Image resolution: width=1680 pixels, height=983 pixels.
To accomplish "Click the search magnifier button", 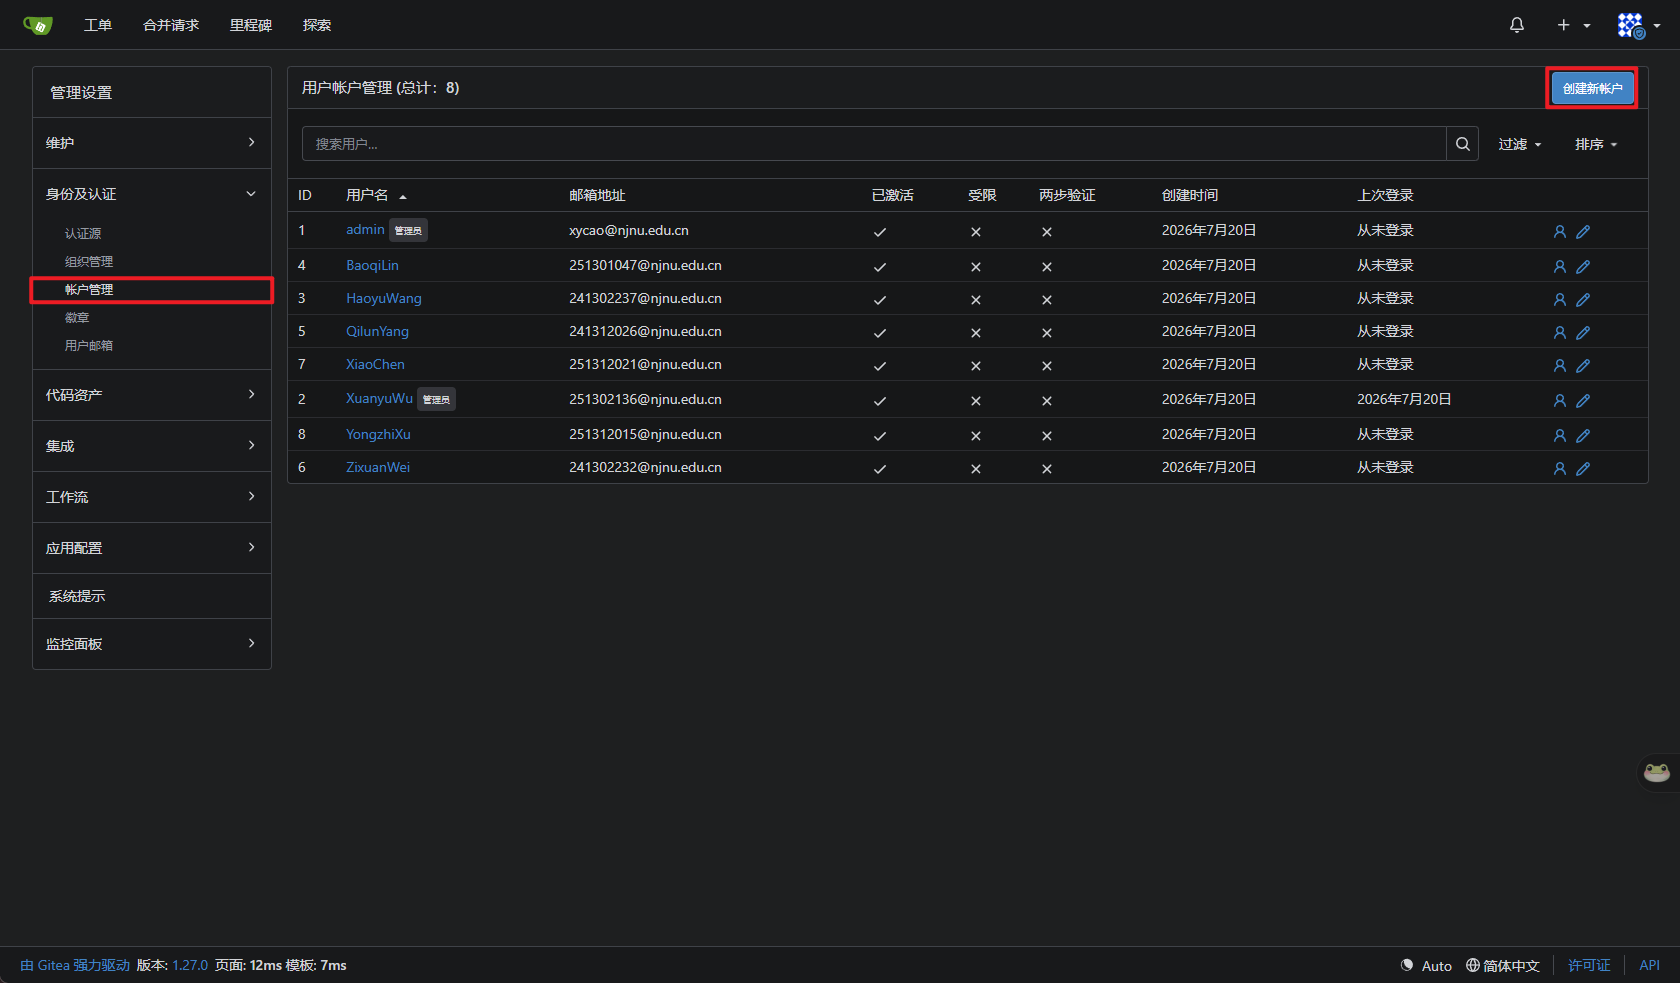I will click(1462, 144).
